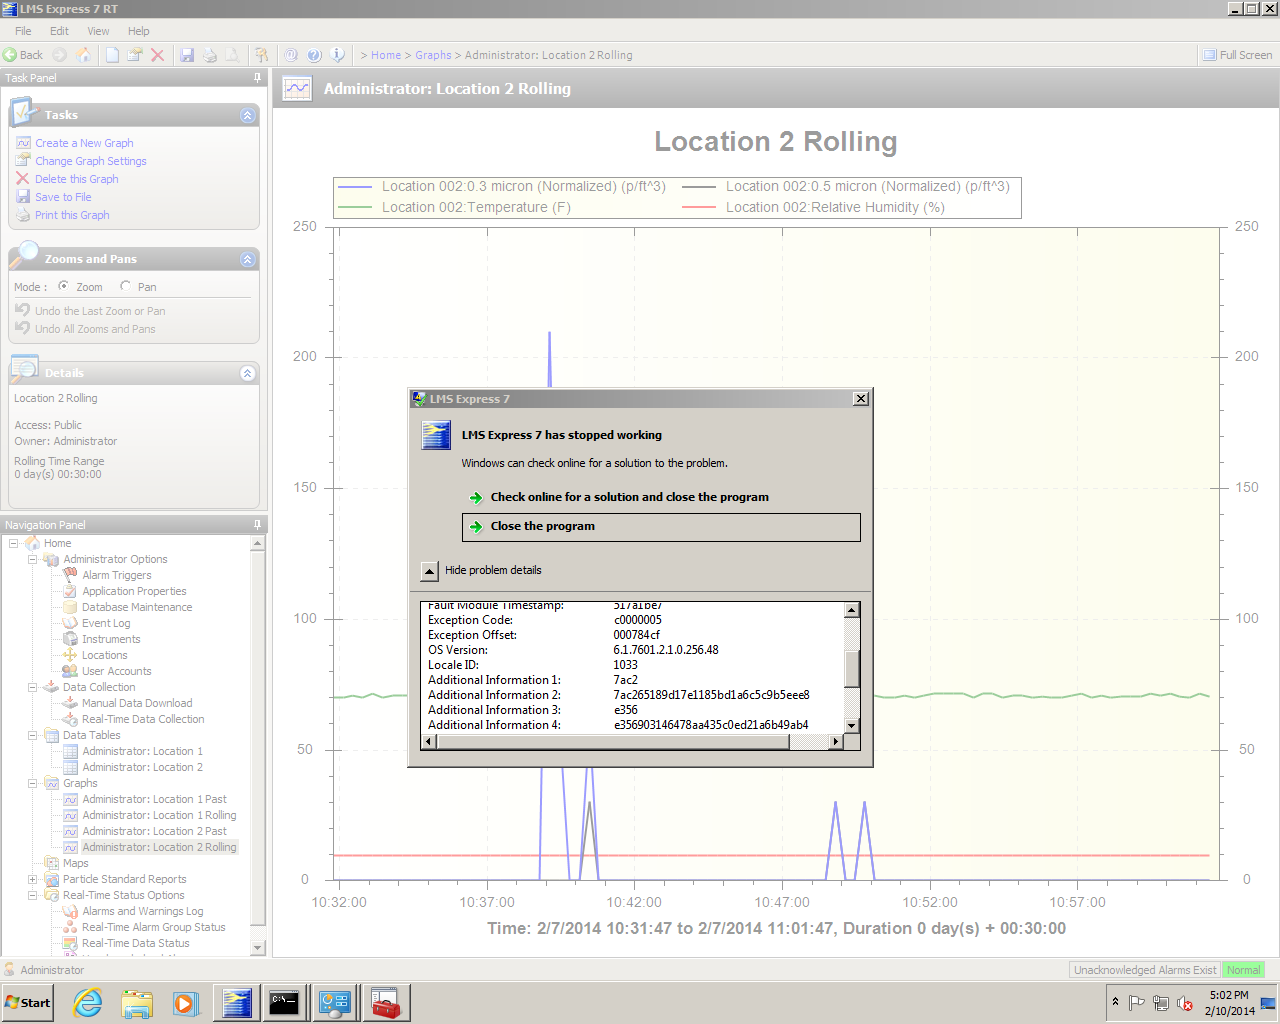Click the info bubble toolbar icon
Image resolution: width=1280 pixels, height=1024 pixels.
click(x=337, y=55)
